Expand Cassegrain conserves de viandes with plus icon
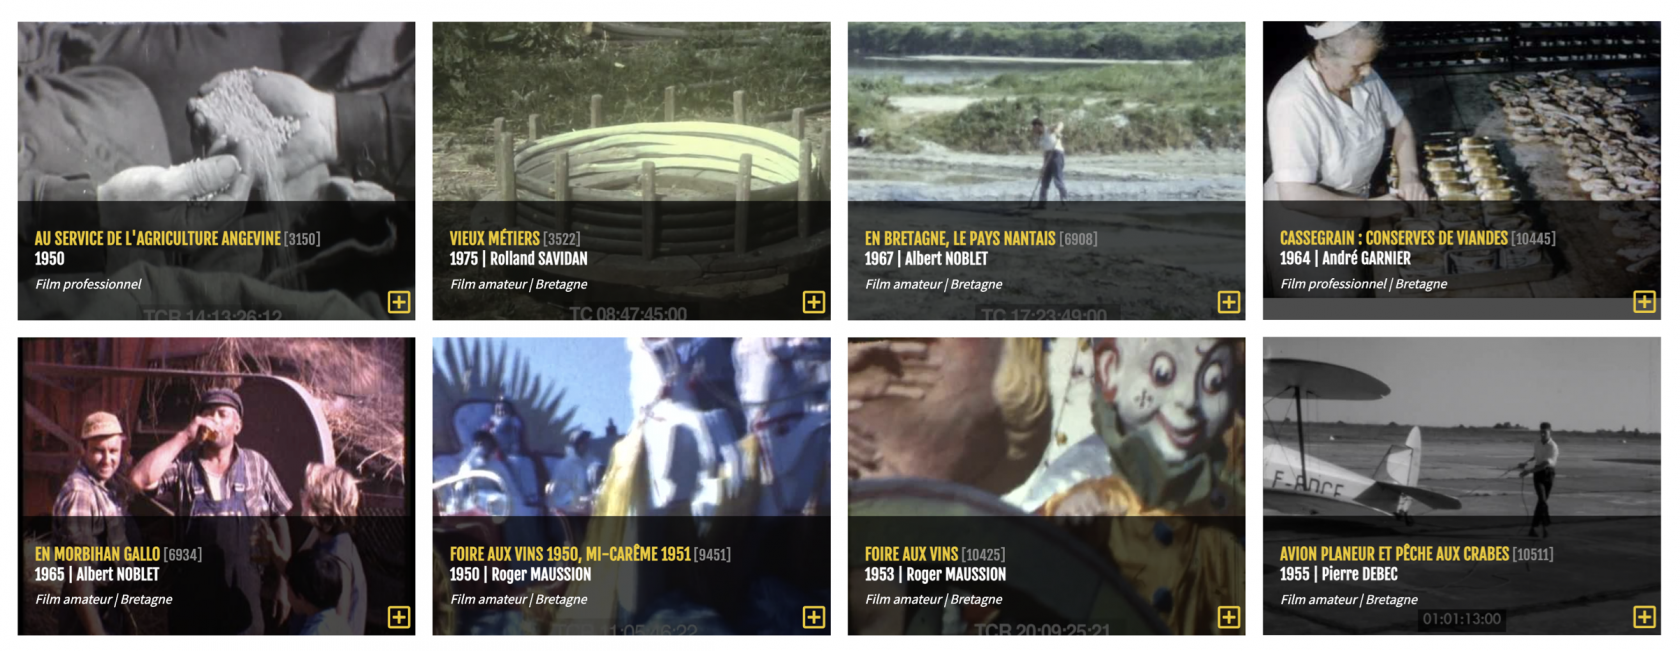This screenshot has width=1680, height=651. pos(1644,302)
